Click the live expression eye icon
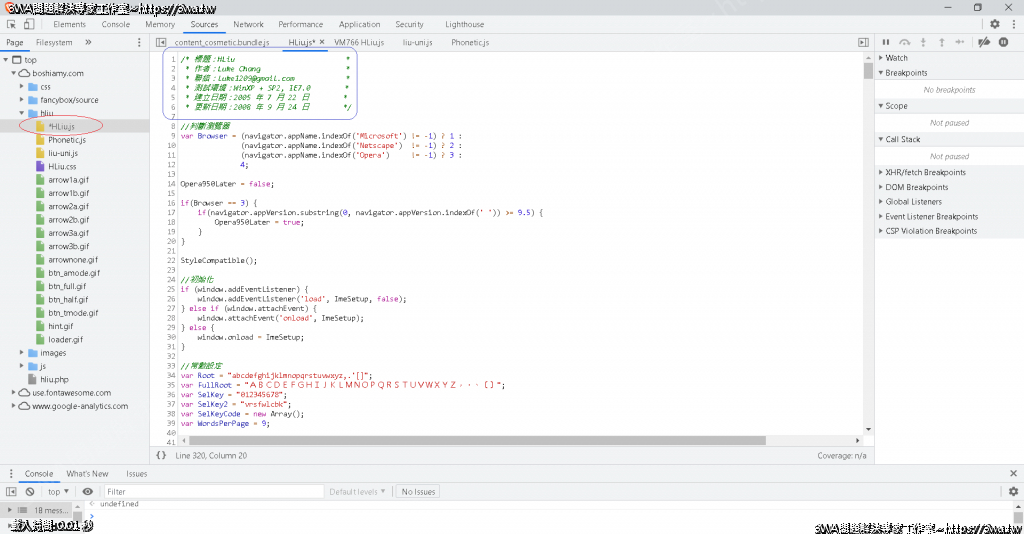 click(88, 492)
